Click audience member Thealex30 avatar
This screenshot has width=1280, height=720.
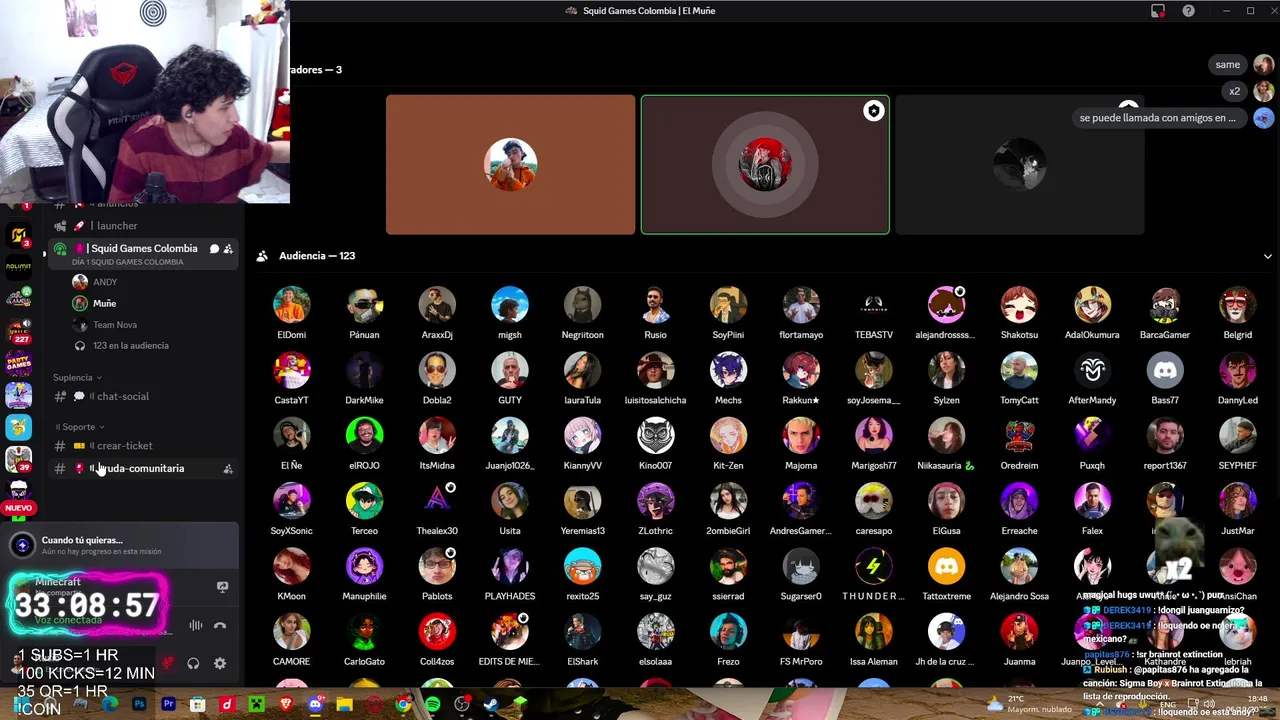click(437, 502)
